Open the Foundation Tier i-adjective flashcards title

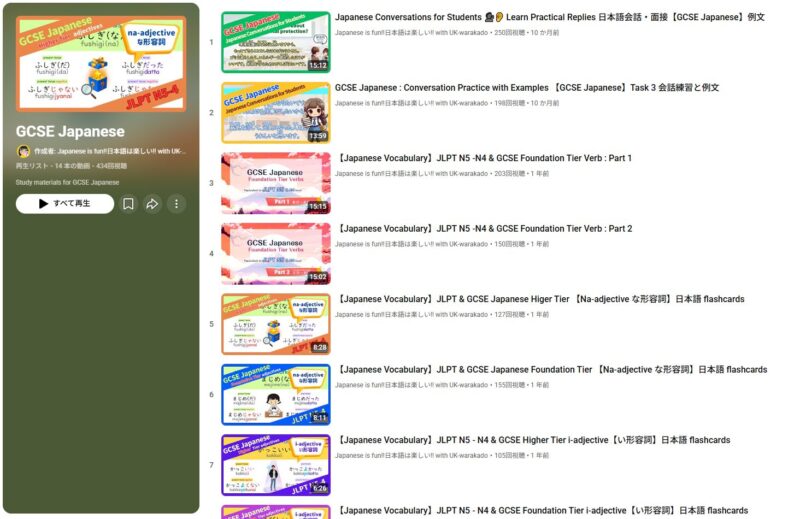click(541, 511)
